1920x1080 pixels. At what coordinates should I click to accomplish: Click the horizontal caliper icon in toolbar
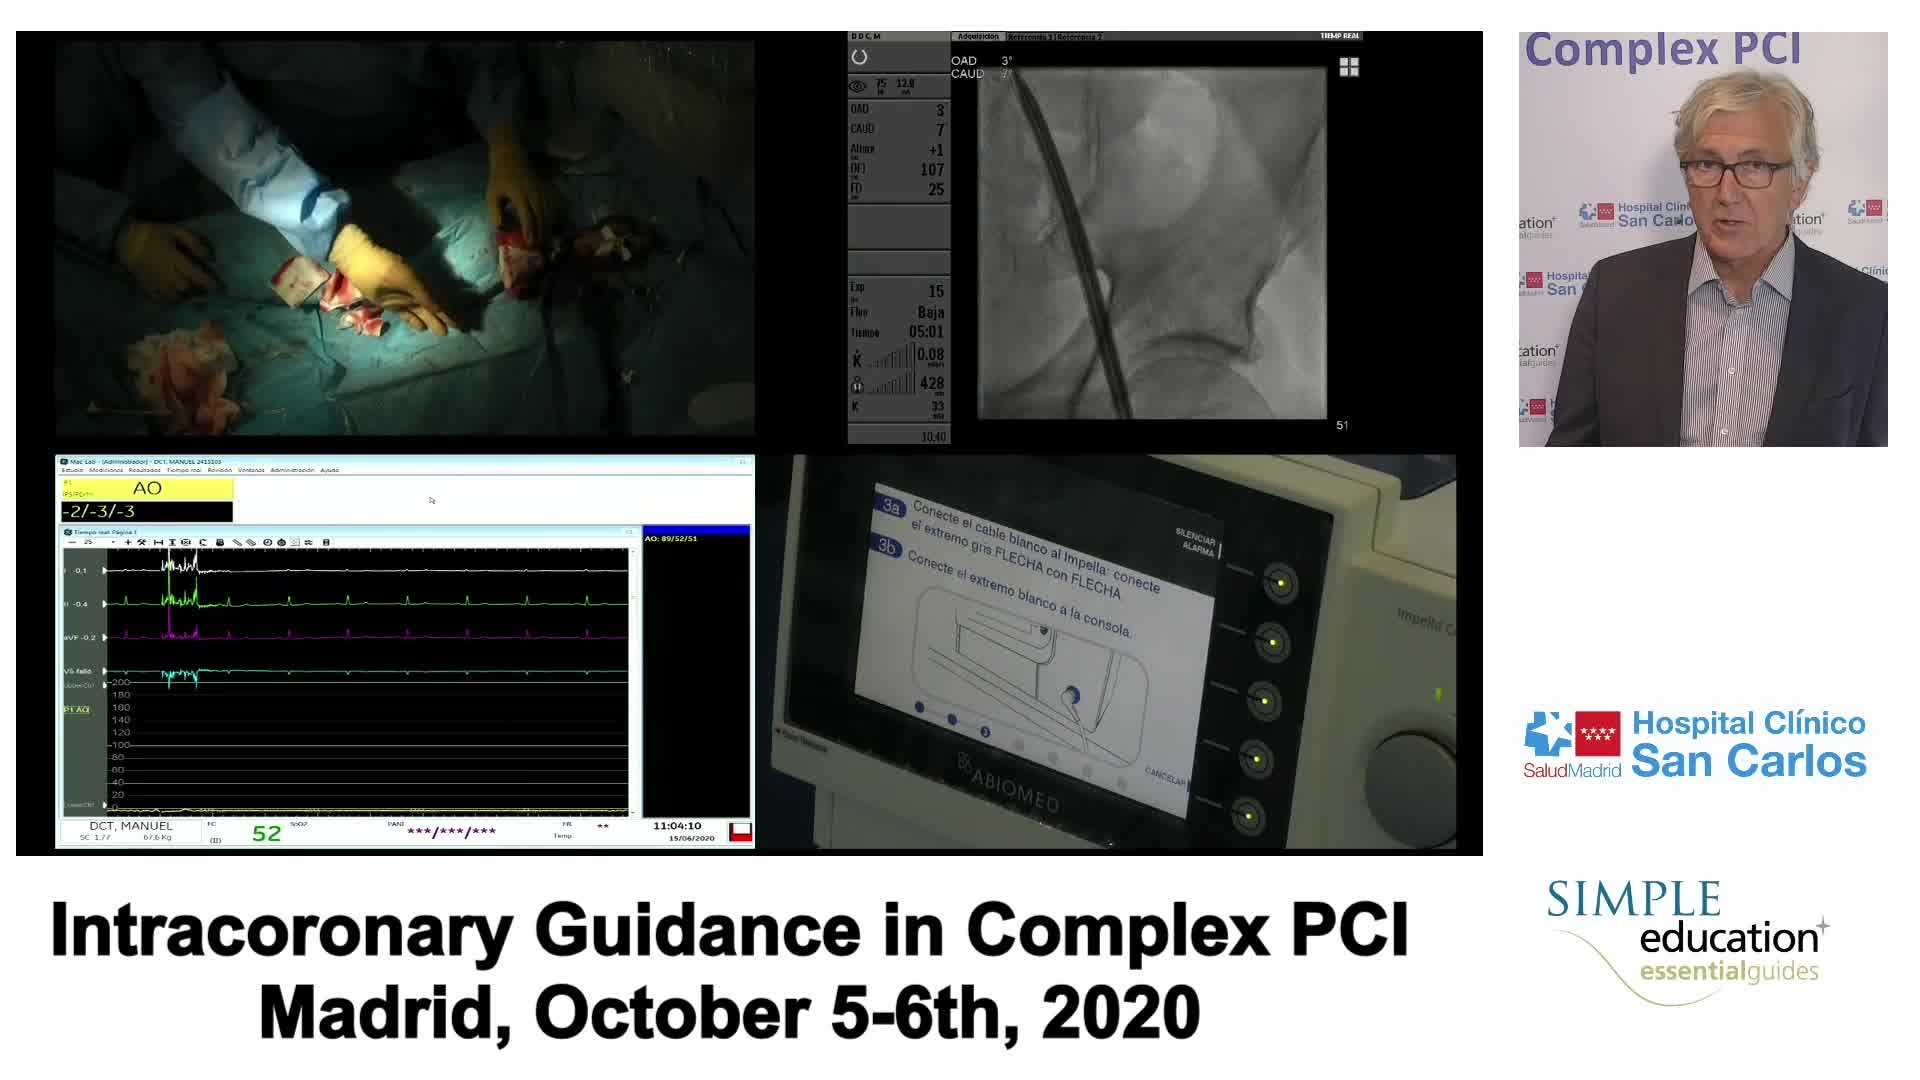coord(158,542)
